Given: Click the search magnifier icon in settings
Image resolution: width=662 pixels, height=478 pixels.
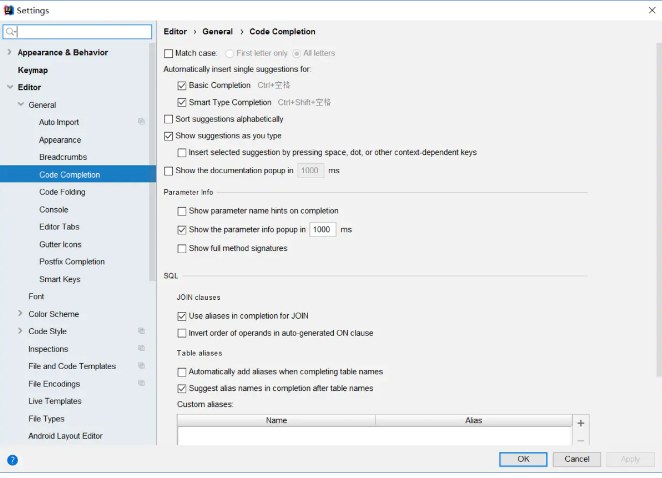Looking at the screenshot, I should tap(11, 32).
